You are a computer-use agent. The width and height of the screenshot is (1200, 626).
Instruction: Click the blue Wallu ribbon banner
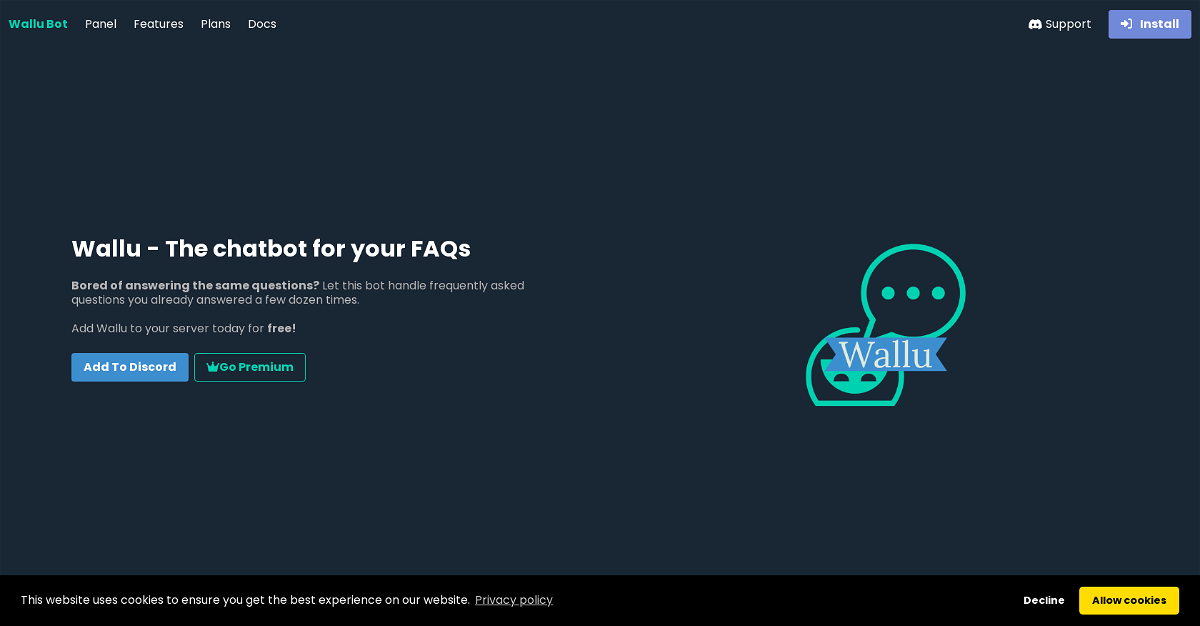click(x=886, y=354)
